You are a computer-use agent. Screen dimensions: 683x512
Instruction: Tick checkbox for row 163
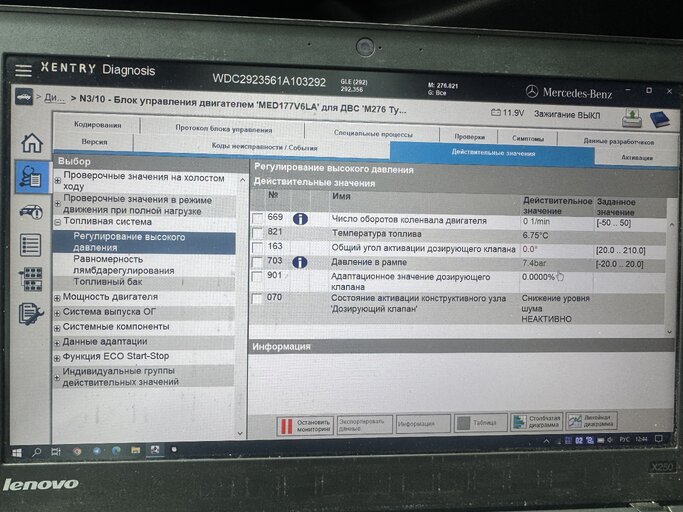click(x=257, y=247)
